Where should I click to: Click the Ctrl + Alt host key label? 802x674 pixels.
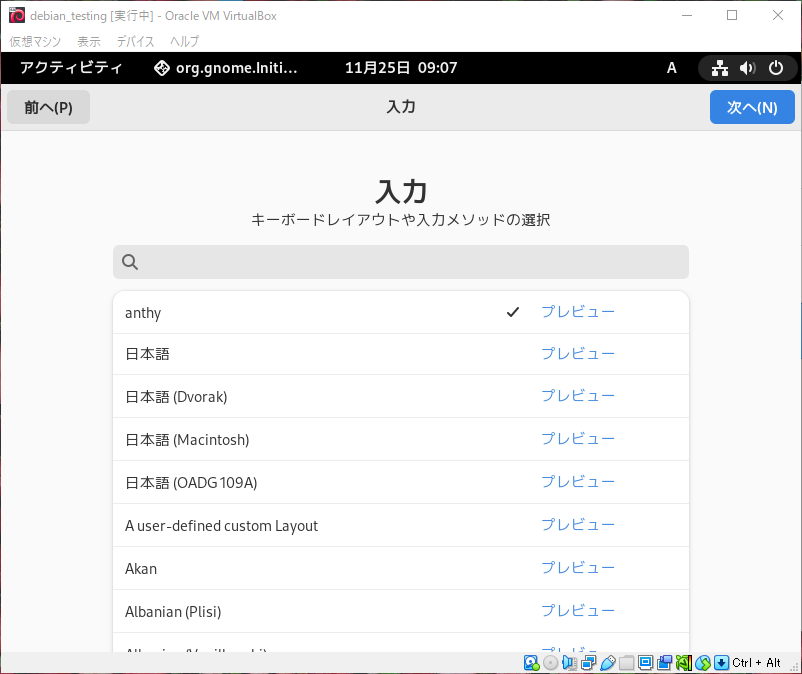click(756, 663)
